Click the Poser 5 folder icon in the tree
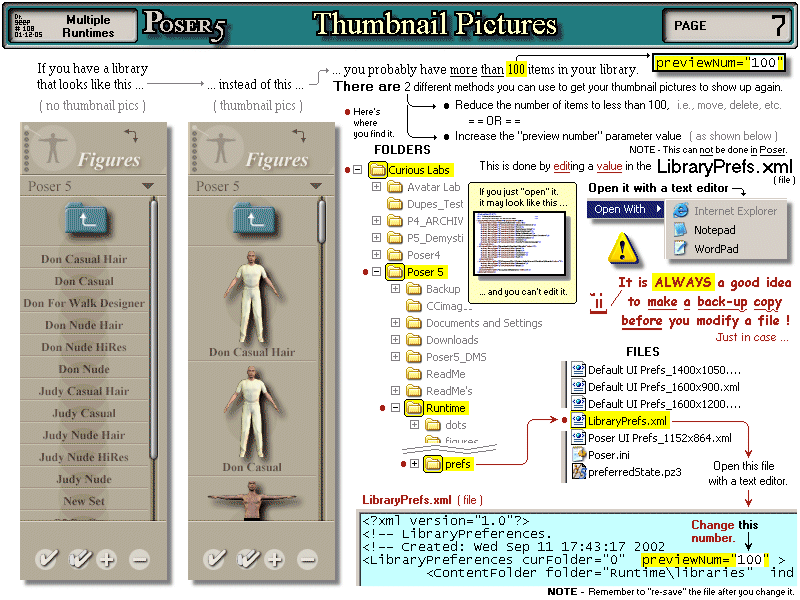 pyautogui.click(x=395, y=272)
